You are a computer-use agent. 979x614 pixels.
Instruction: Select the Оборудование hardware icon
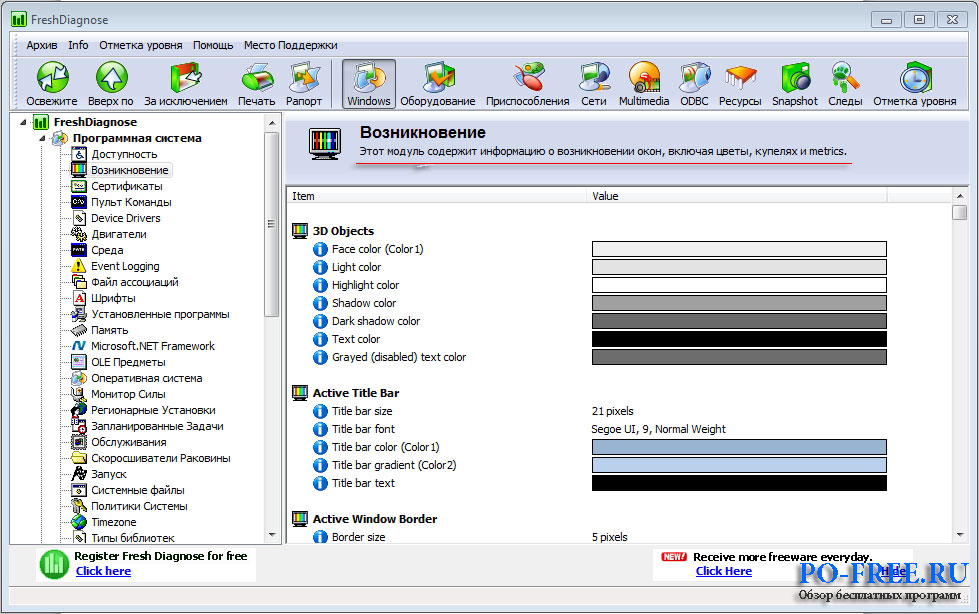click(438, 78)
